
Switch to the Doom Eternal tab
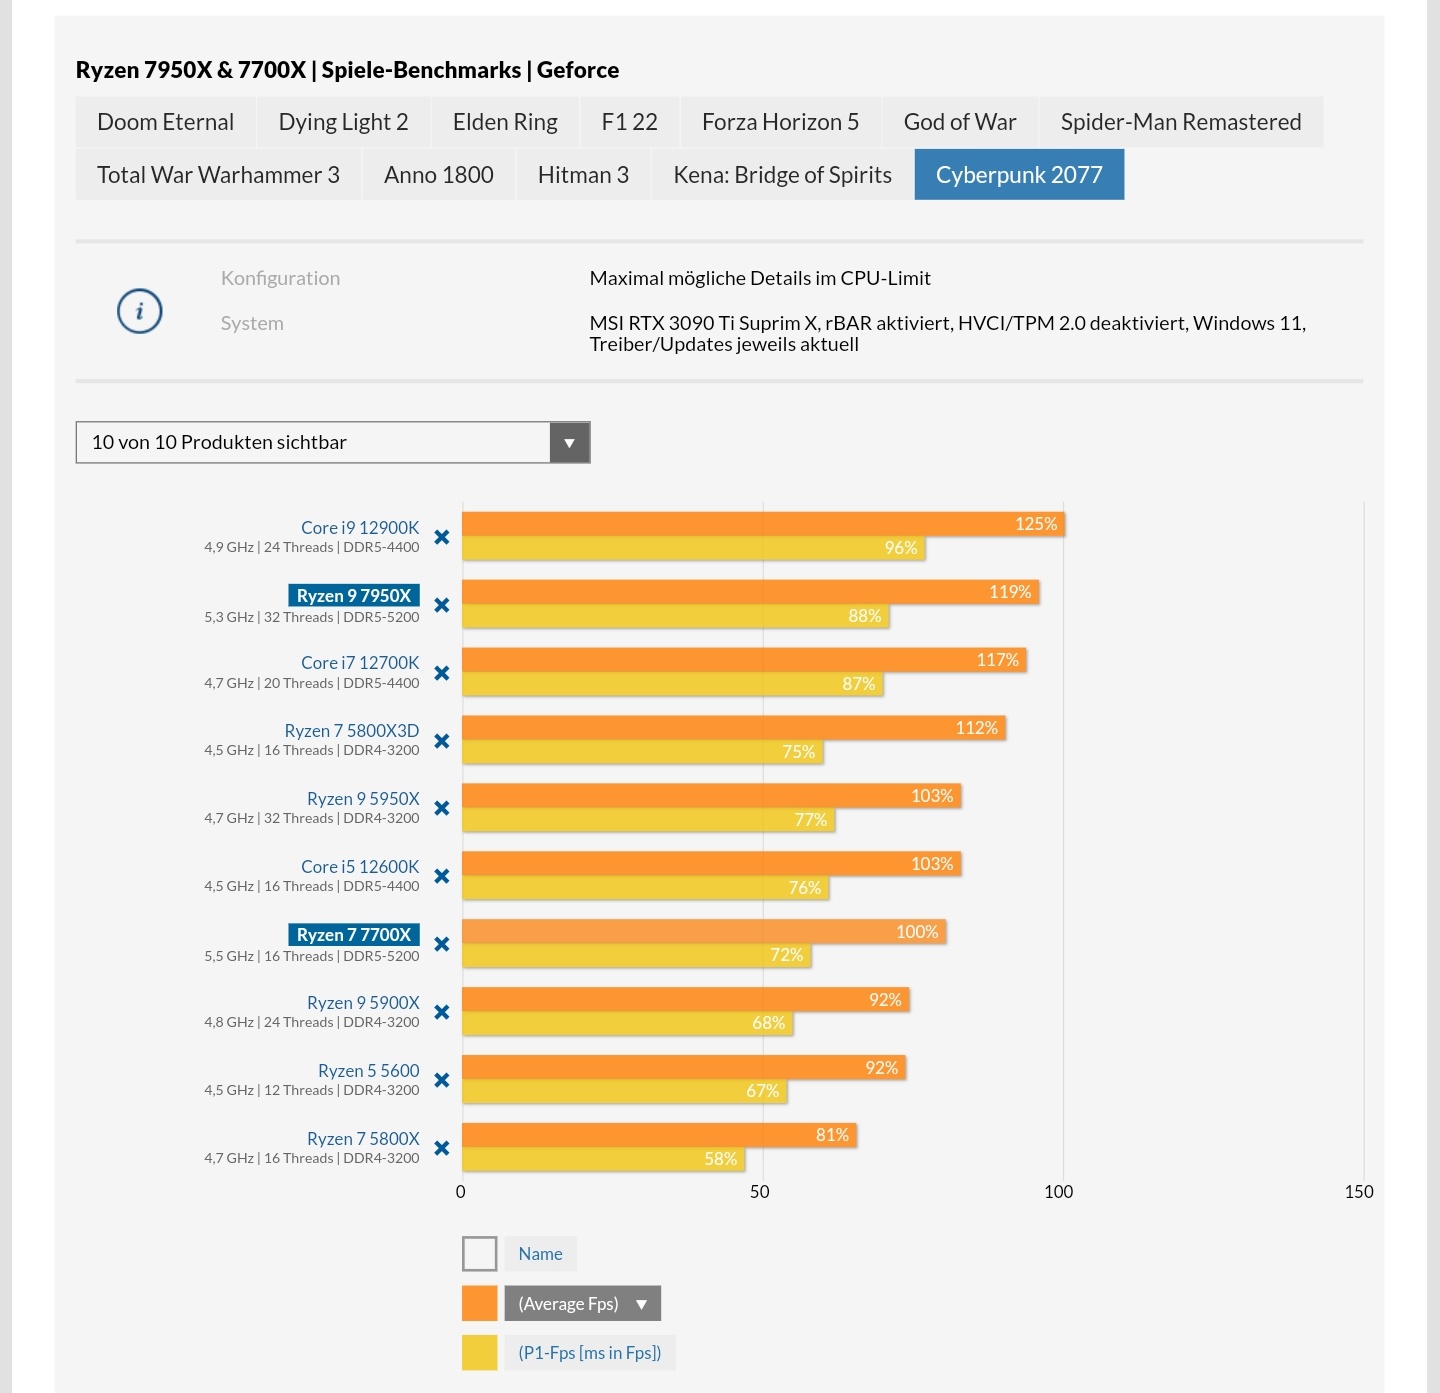pos(165,122)
